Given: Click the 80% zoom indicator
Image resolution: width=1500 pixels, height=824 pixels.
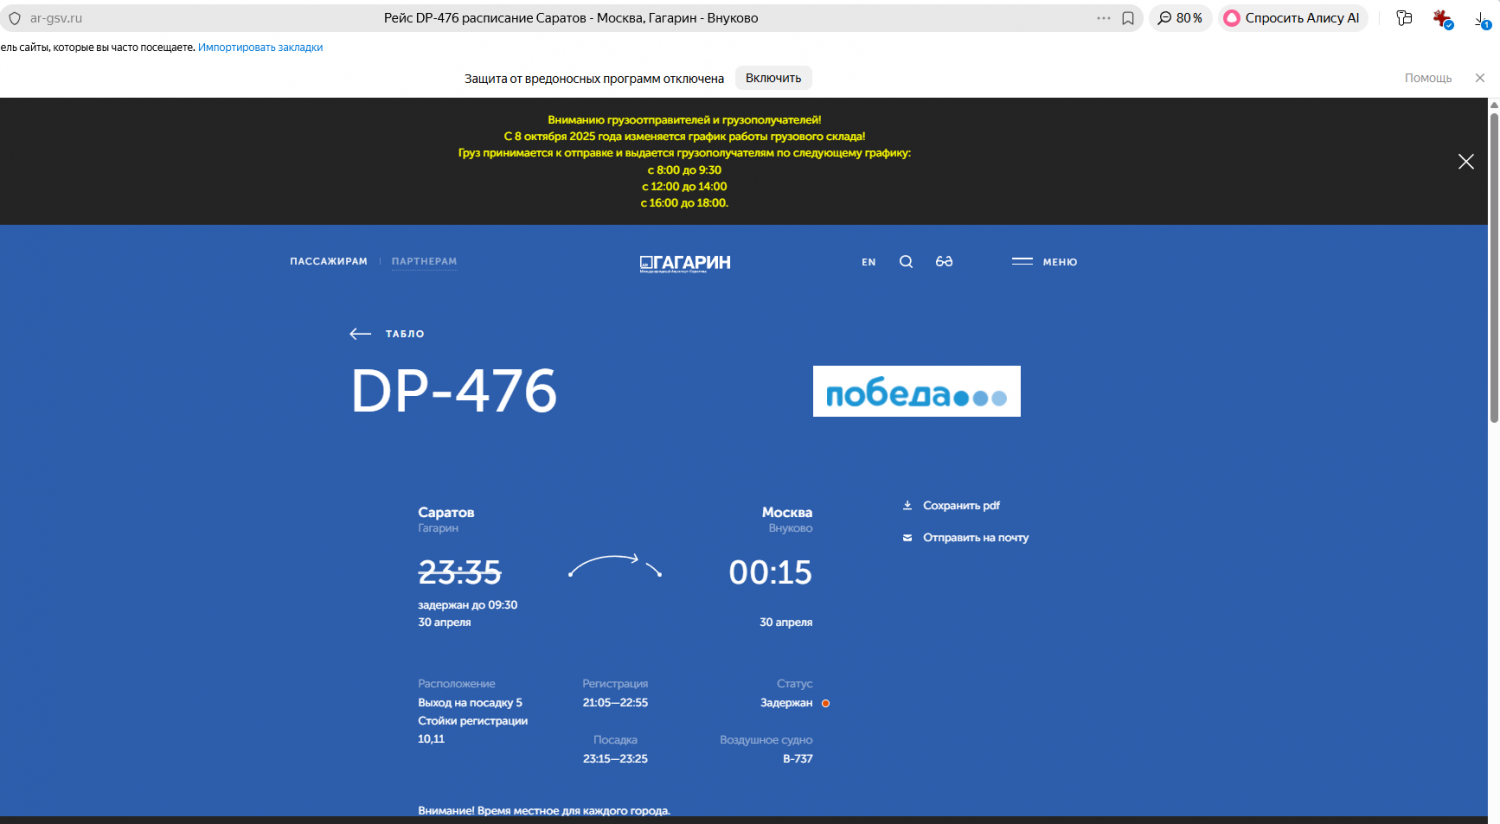Looking at the screenshot, I should [x=1181, y=18].
